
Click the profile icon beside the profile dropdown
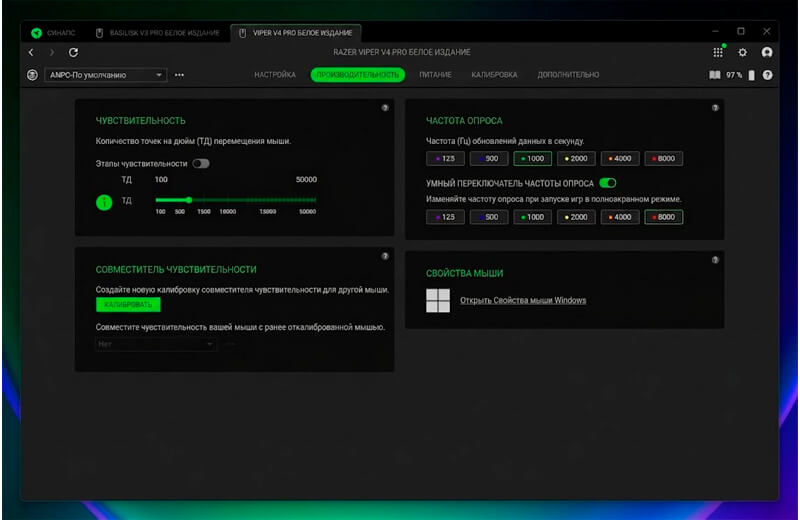[32, 75]
